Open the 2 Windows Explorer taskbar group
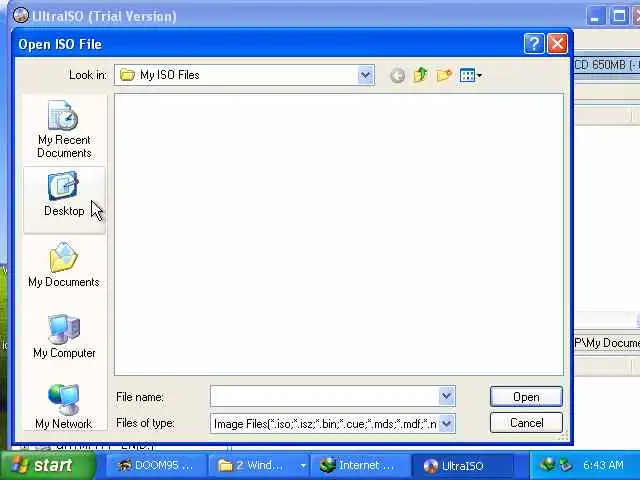Viewport: 640px width, 480px height. (259, 465)
